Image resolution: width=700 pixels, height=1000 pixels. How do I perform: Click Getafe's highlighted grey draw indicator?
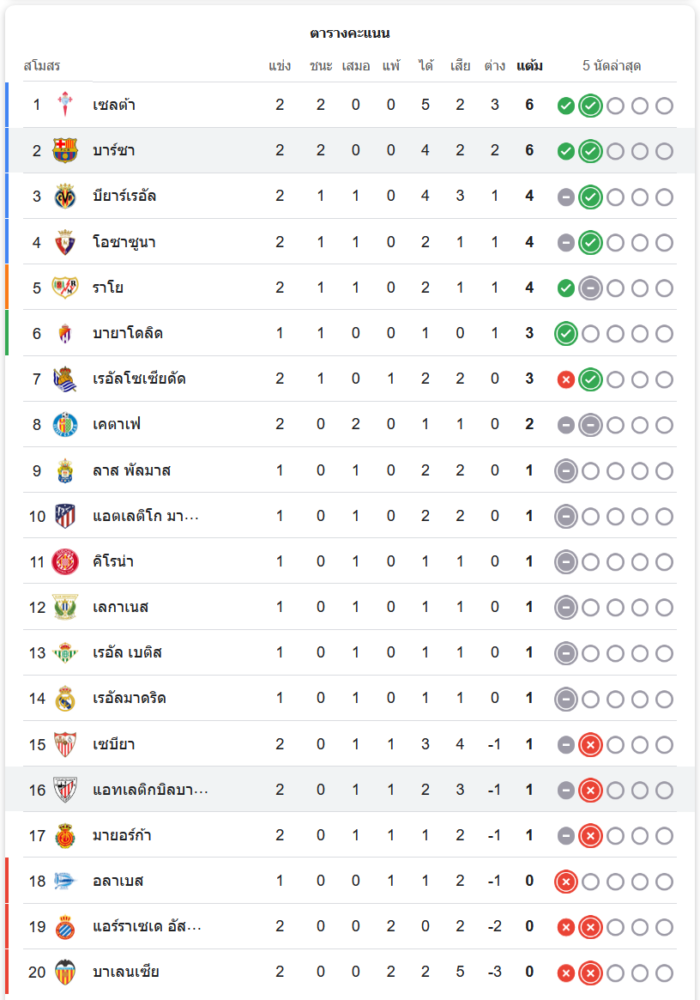(590, 425)
